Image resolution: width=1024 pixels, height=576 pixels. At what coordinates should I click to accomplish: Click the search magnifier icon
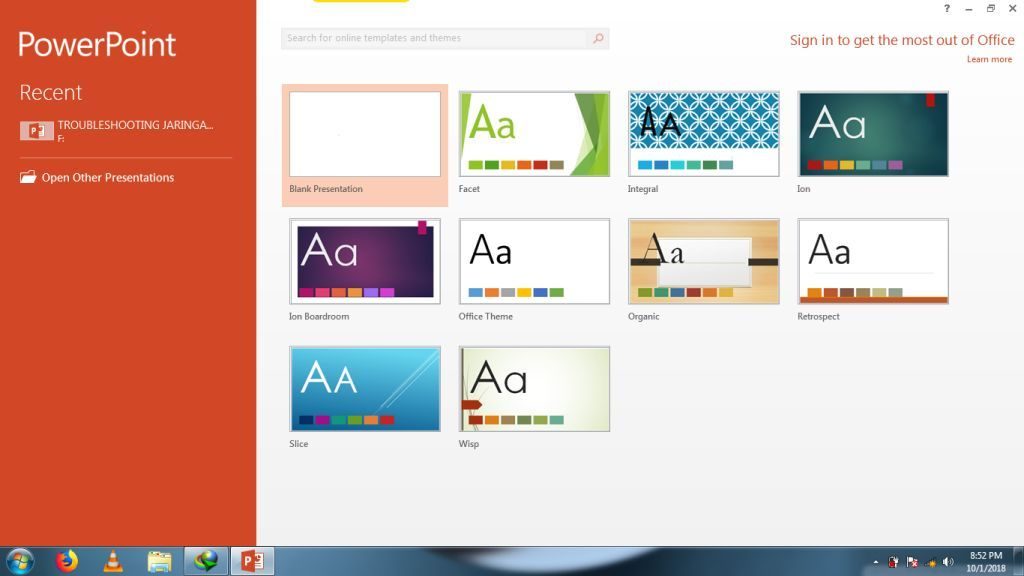click(598, 39)
